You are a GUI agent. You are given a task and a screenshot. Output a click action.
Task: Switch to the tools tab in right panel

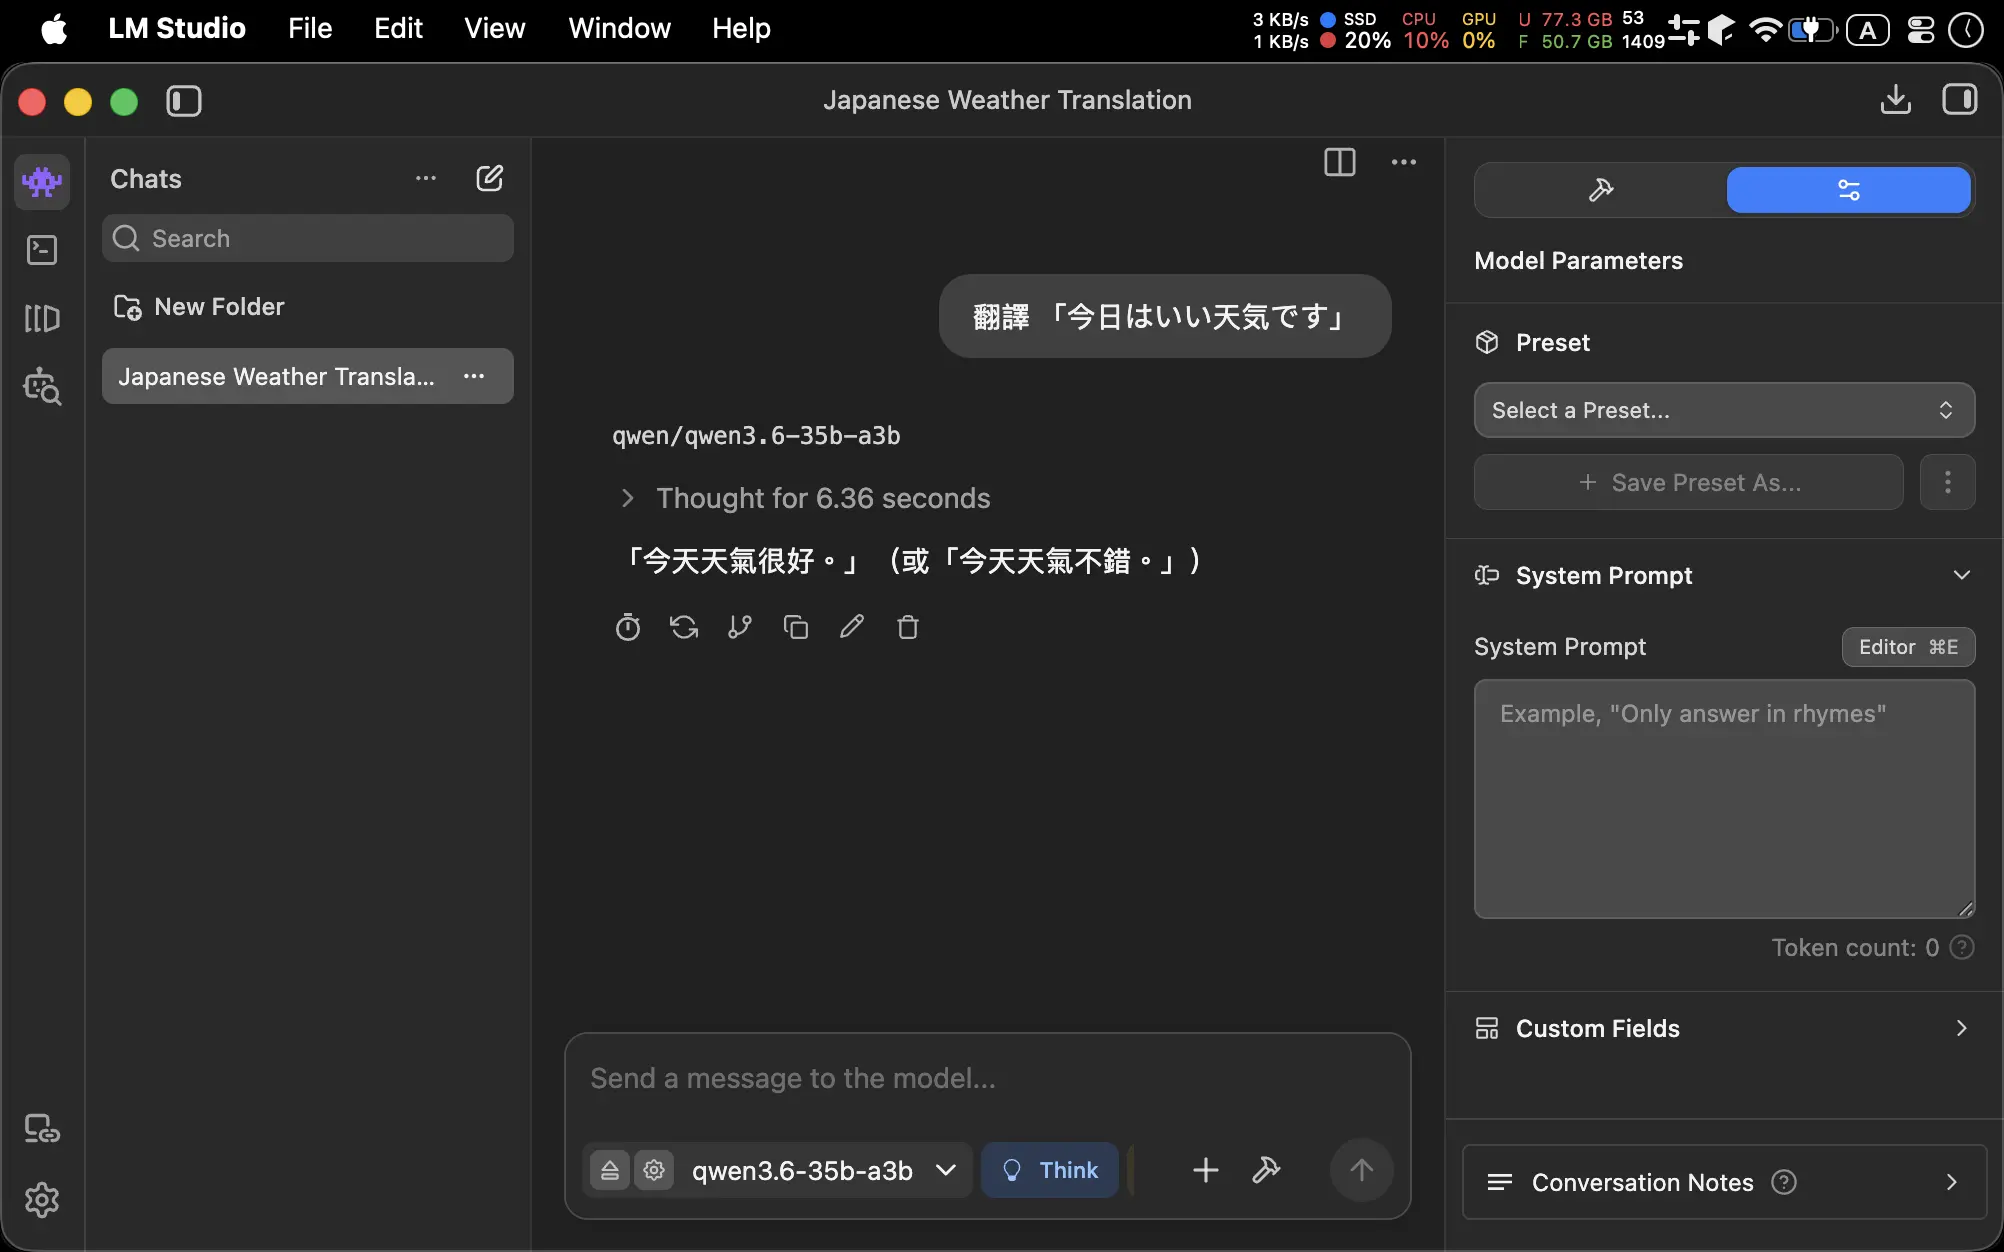click(1601, 190)
